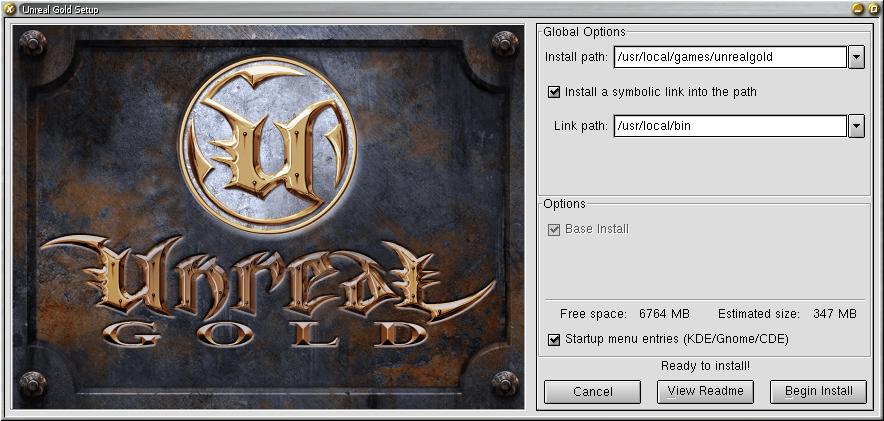Screen dimensions: 884x421
Task: Click the 'Global Options' group heading
Action: pyautogui.click(x=584, y=32)
